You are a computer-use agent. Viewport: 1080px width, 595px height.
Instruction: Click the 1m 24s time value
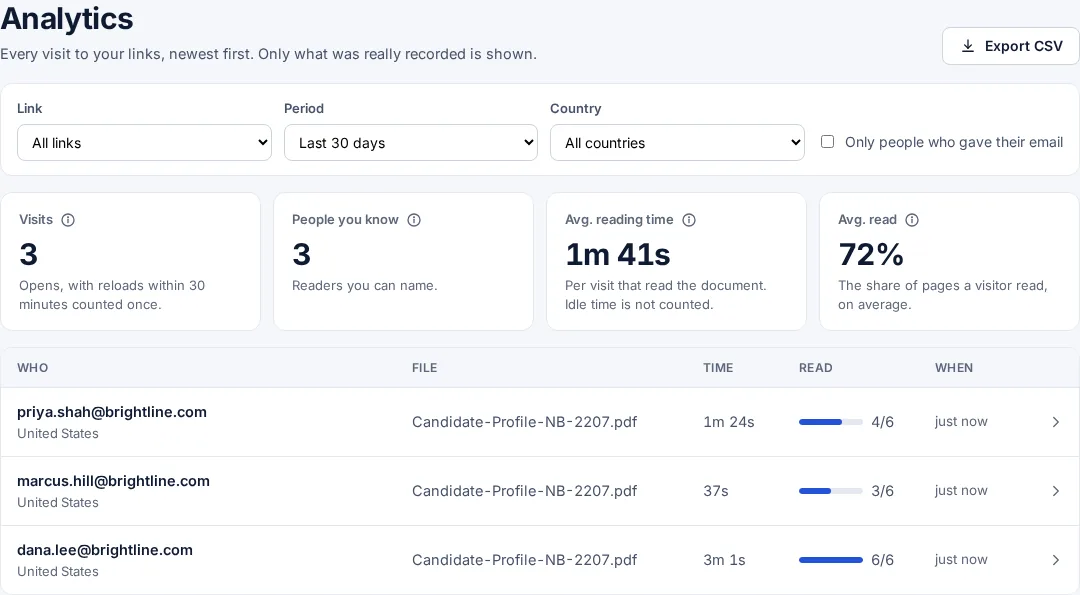tap(729, 422)
